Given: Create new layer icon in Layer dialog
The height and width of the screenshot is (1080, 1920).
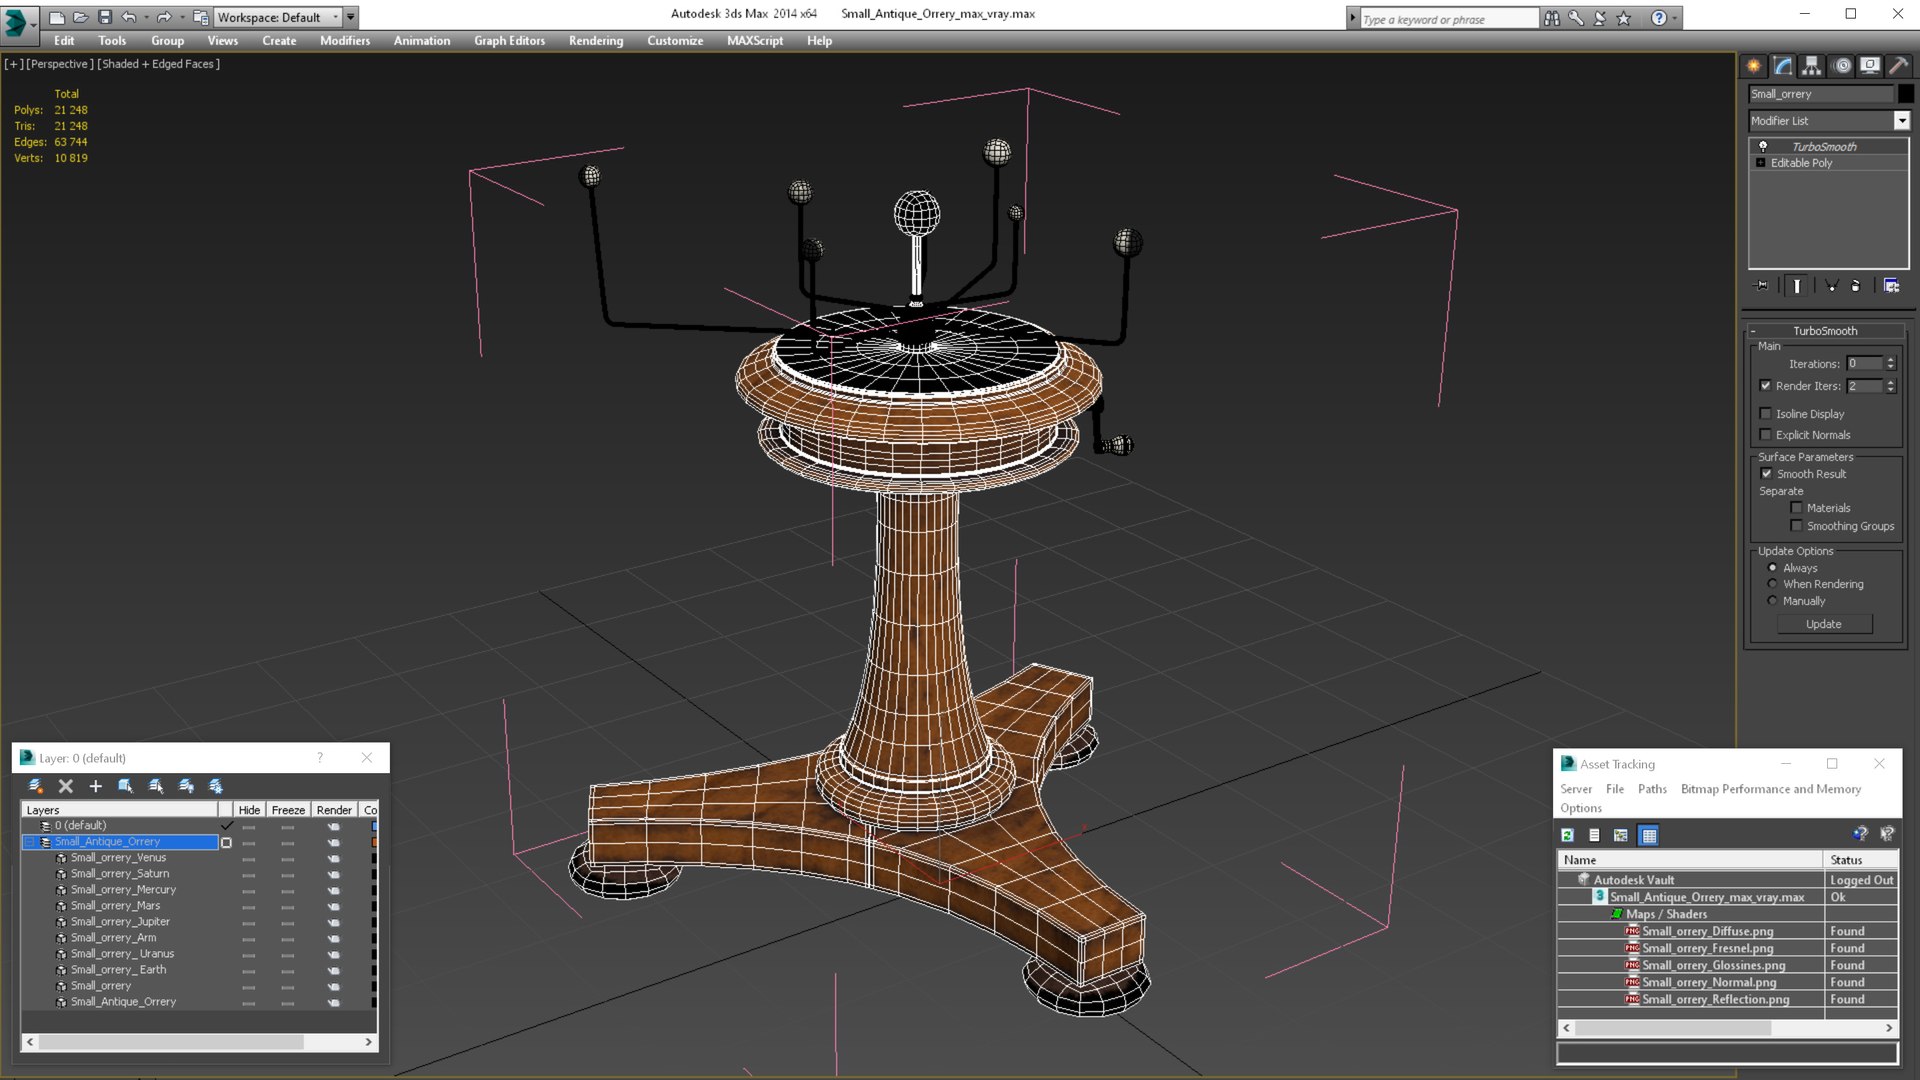Looking at the screenshot, I should click(35, 786).
